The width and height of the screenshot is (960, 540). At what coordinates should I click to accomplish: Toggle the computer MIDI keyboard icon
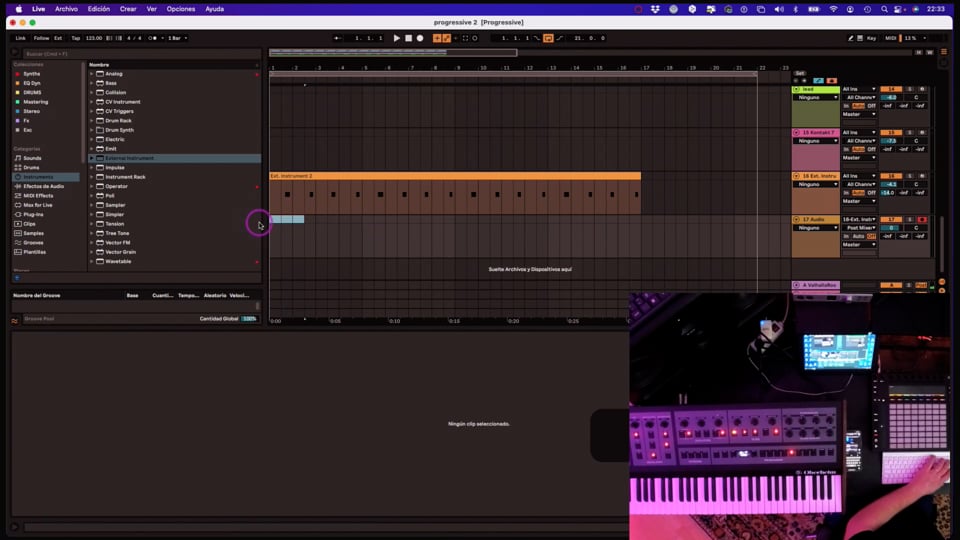(x=860, y=38)
